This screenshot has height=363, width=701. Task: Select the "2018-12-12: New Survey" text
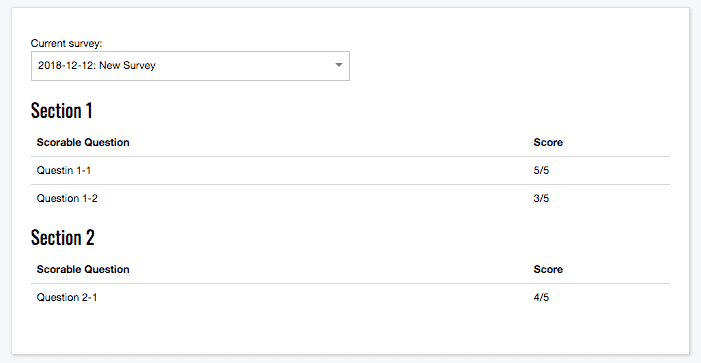tap(97, 65)
